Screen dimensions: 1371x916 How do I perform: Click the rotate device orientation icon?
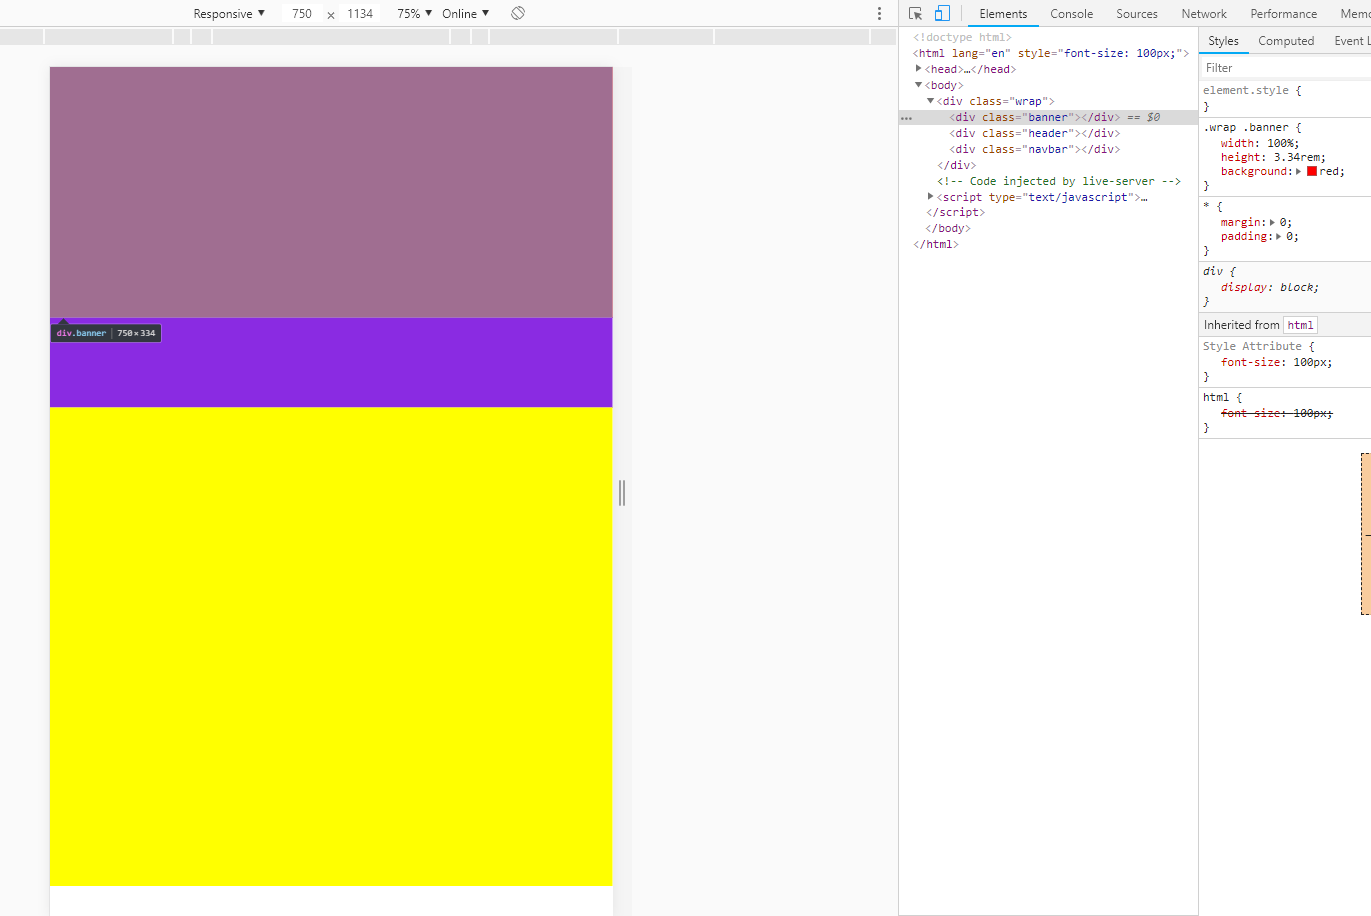(x=518, y=13)
